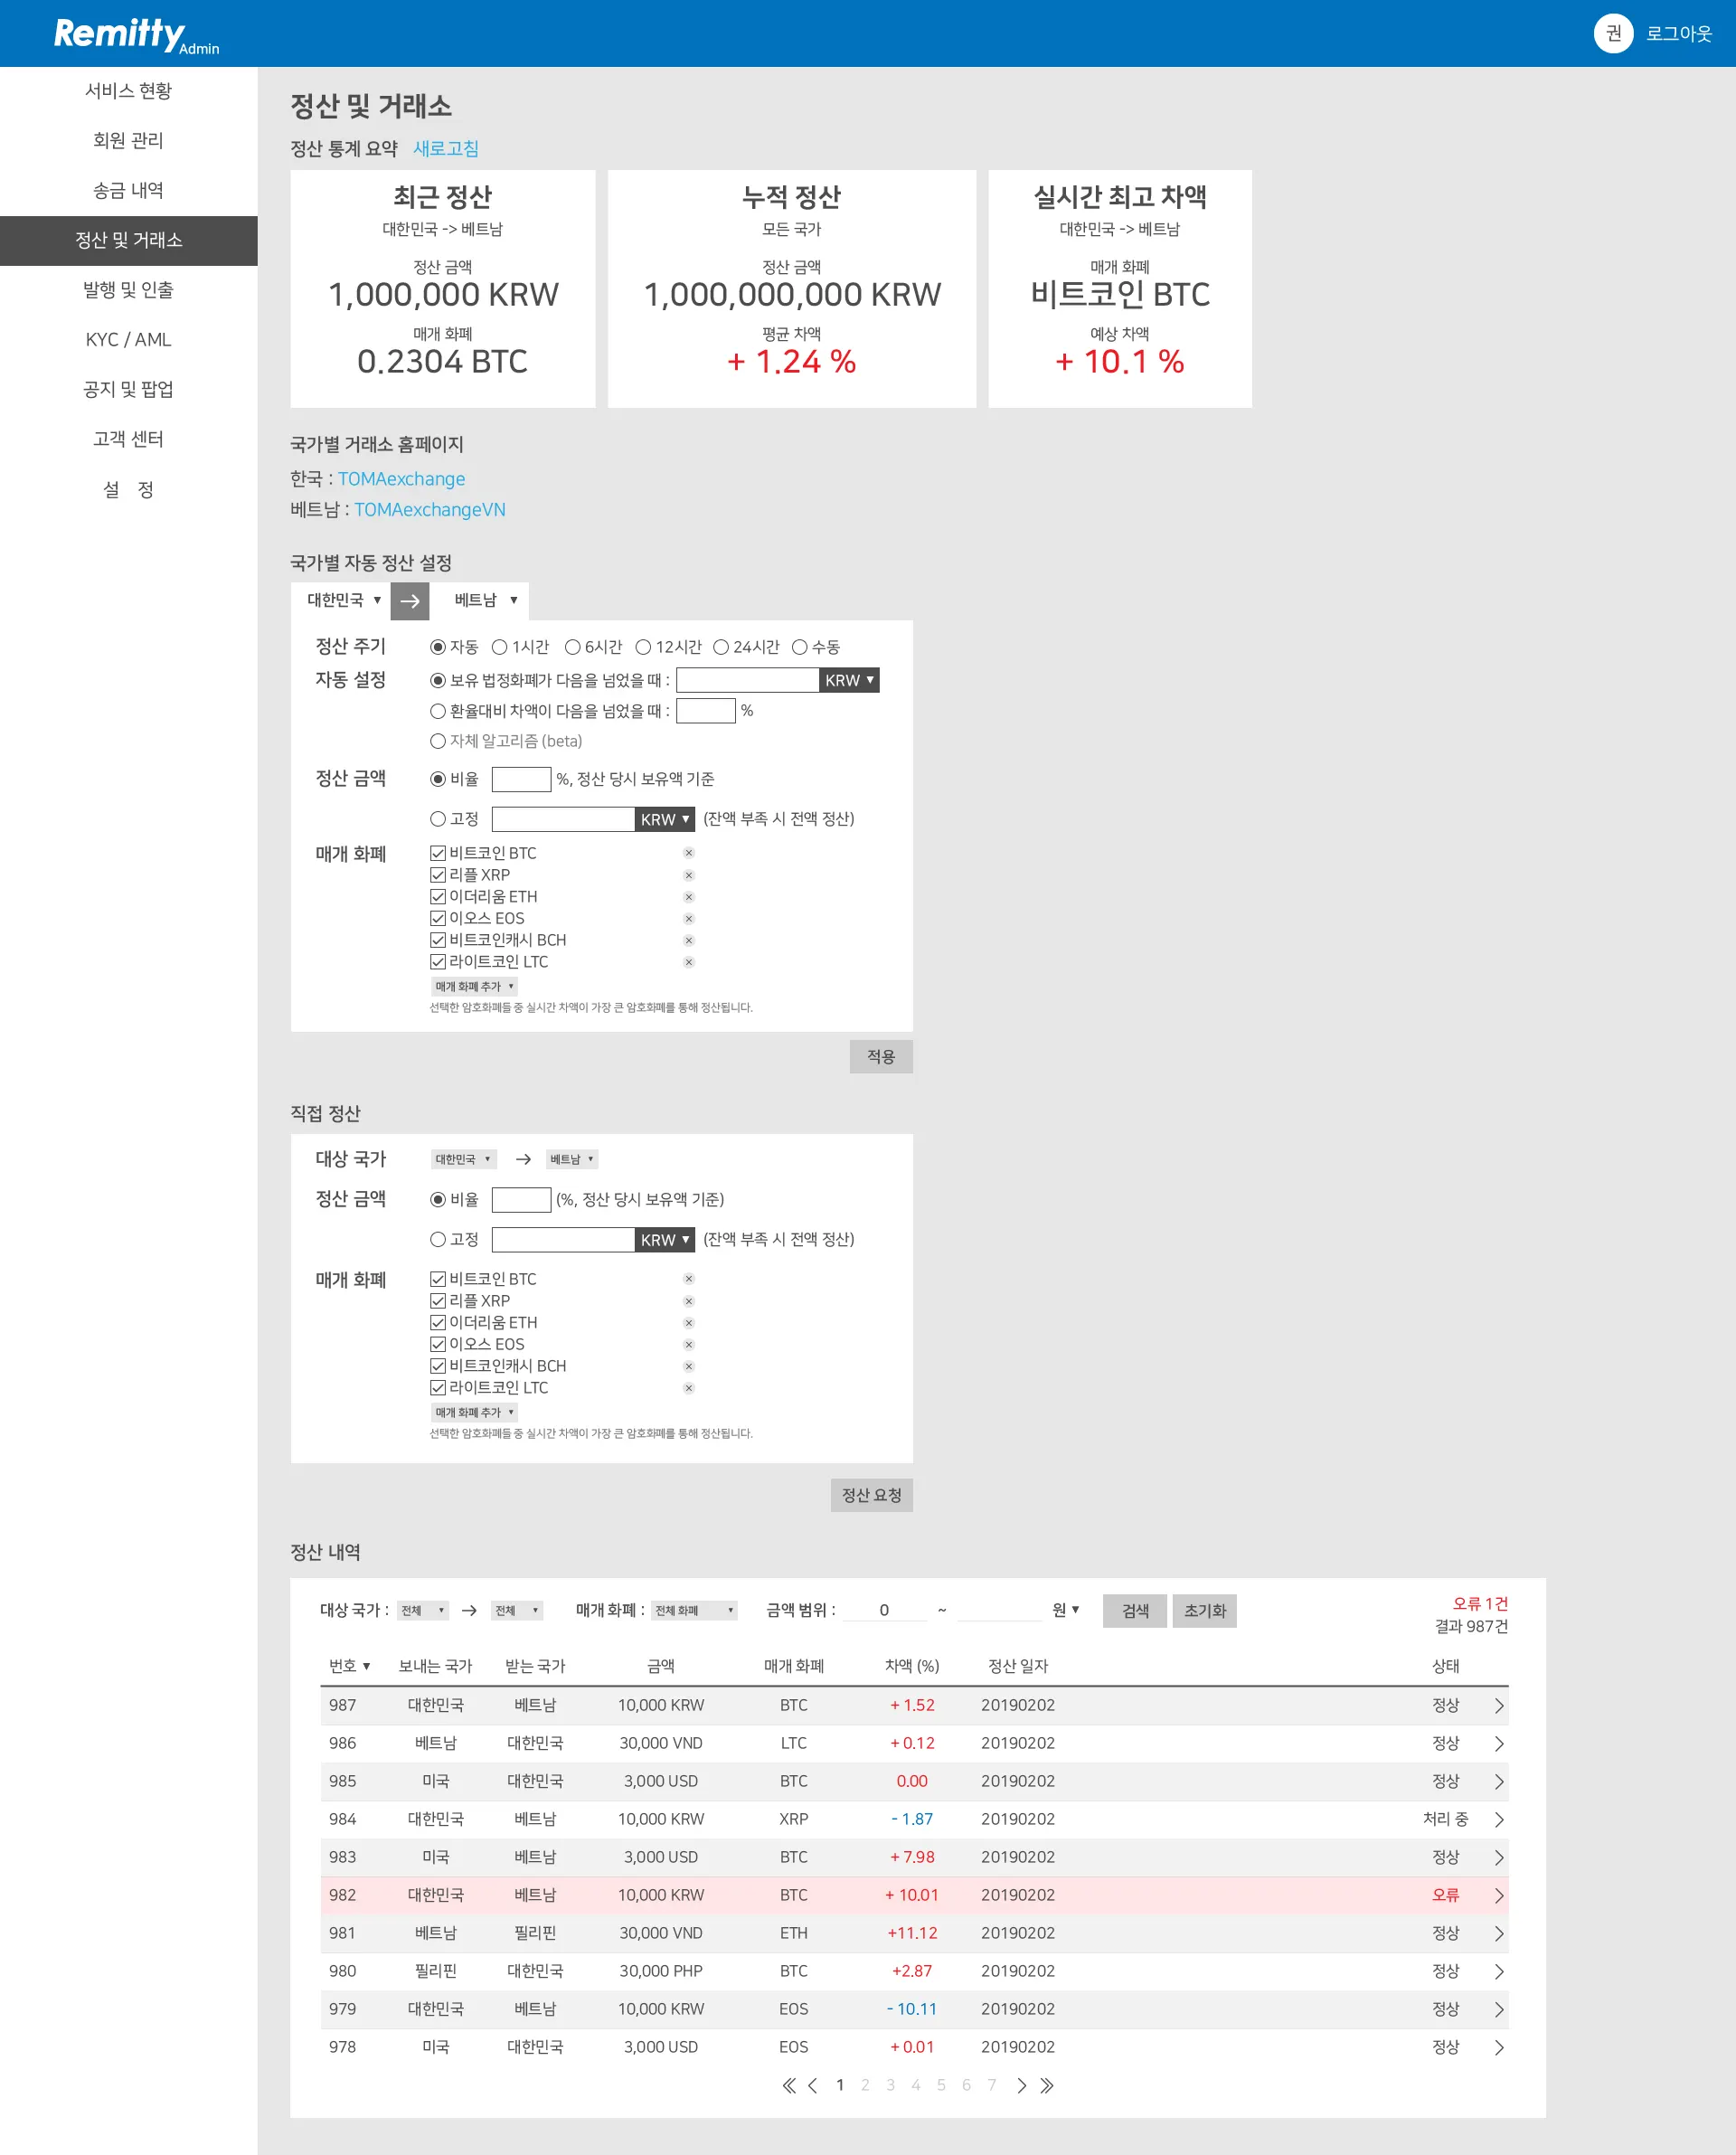Screen dimensions: 1736x2155
Task: Go to KYC / AML menu
Action: (x=128, y=340)
